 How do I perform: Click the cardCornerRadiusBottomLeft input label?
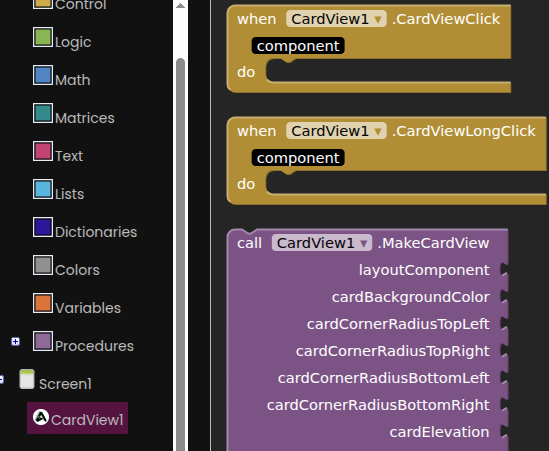point(383,378)
